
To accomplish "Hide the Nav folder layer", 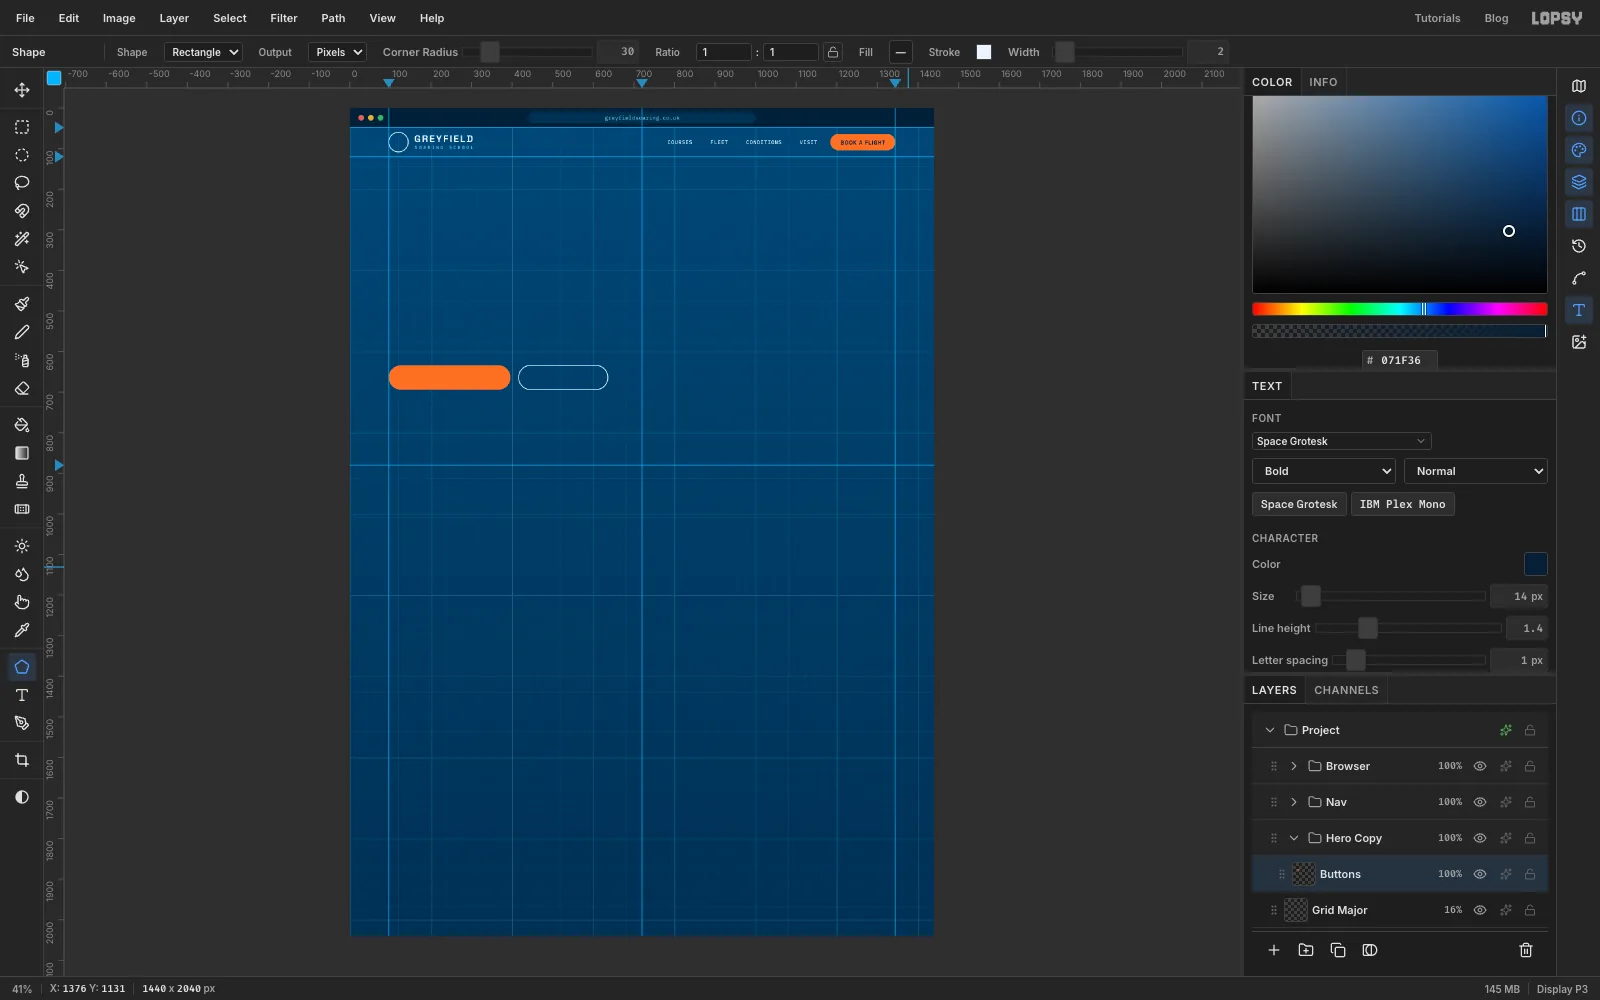I will (x=1480, y=802).
